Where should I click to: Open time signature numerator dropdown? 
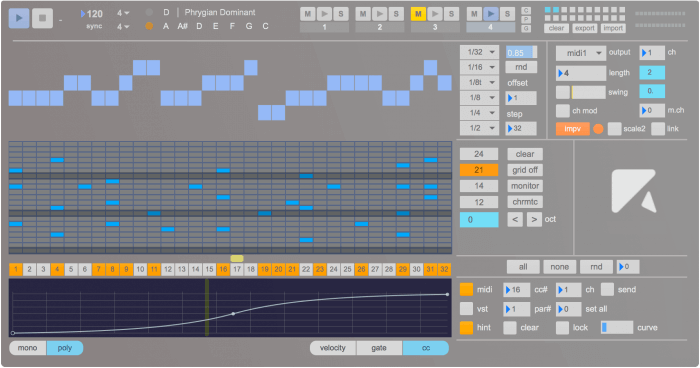[x=123, y=13]
